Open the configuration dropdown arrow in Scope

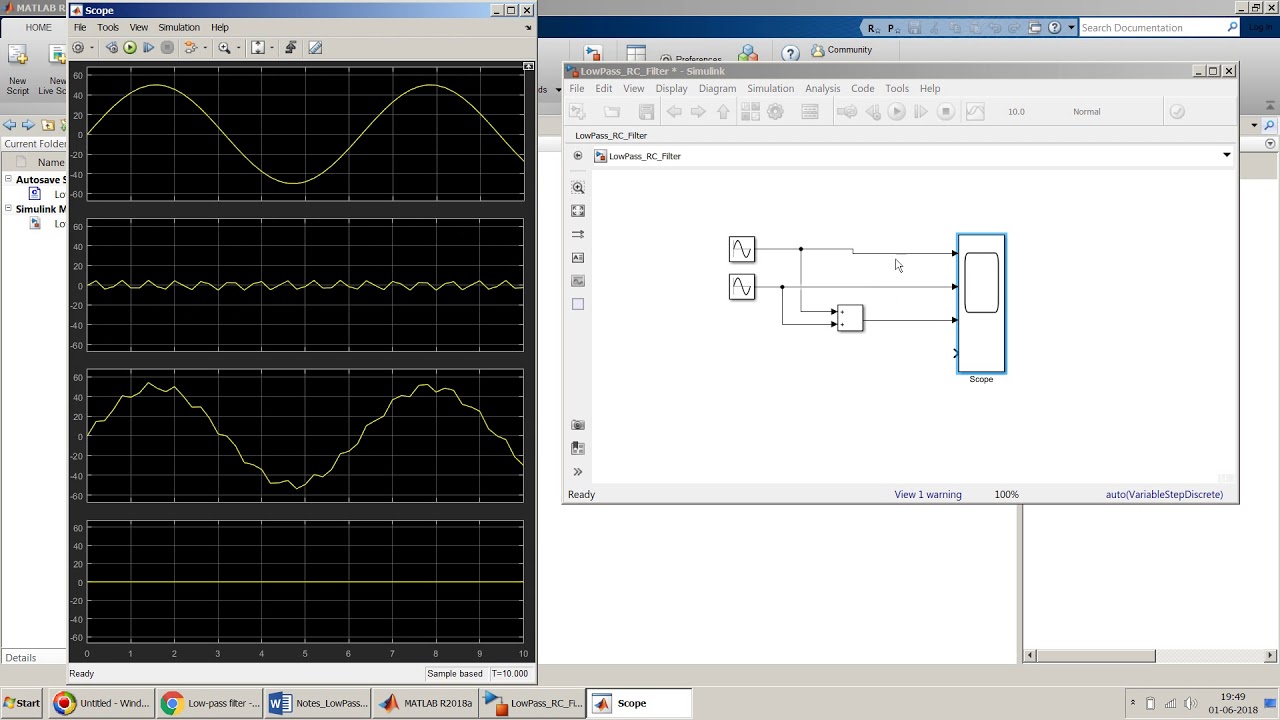(x=92, y=47)
